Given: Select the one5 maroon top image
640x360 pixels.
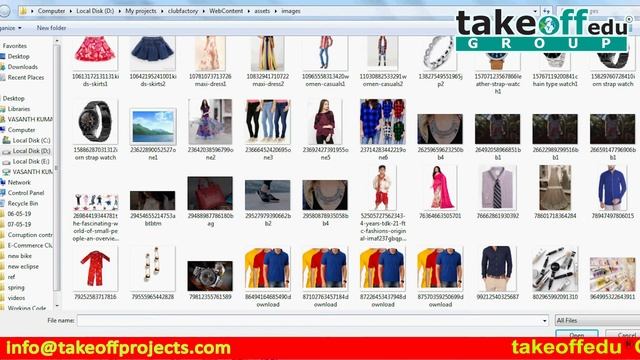Looking at the screenshot, I should point(325,121).
